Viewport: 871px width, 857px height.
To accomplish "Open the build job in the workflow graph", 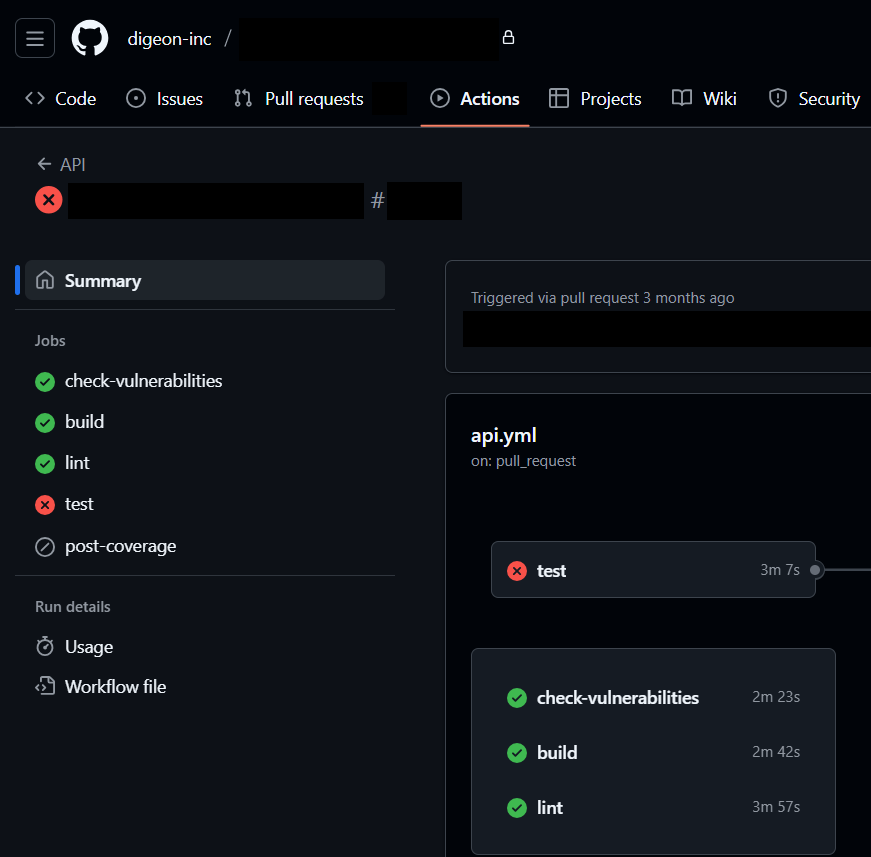I will [557, 753].
